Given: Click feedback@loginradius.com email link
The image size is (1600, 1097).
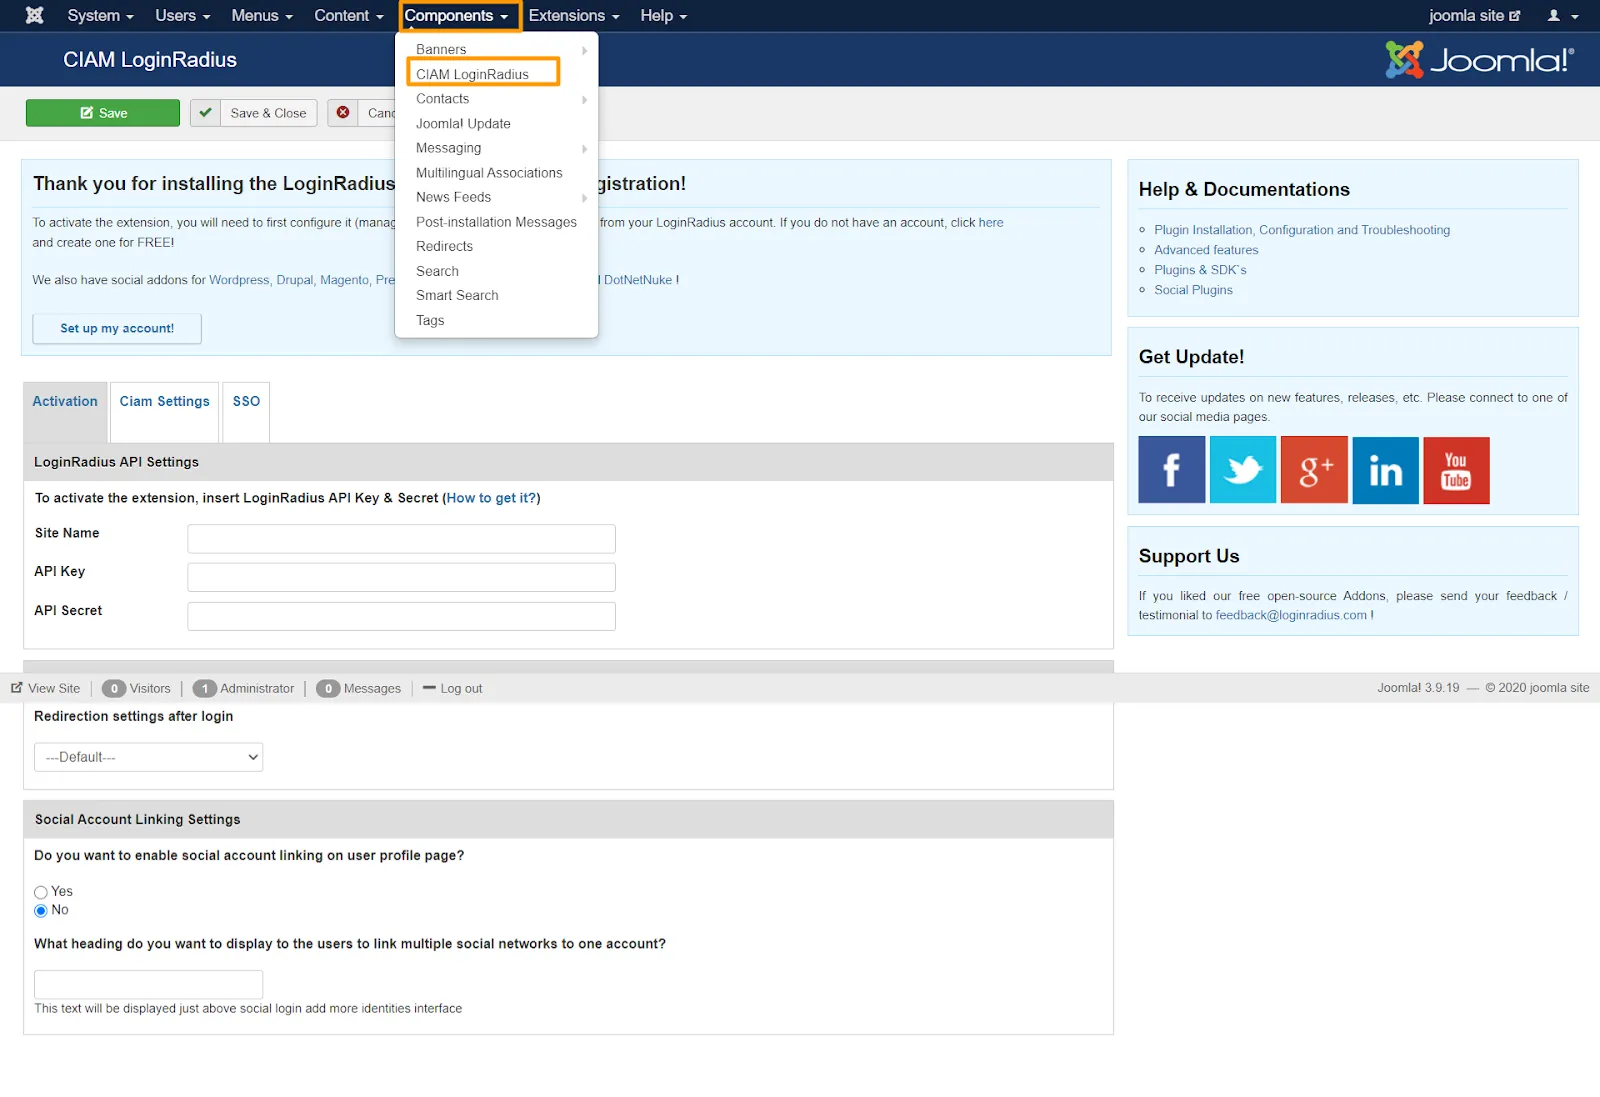Looking at the screenshot, I should pyautogui.click(x=1291, y=615).
